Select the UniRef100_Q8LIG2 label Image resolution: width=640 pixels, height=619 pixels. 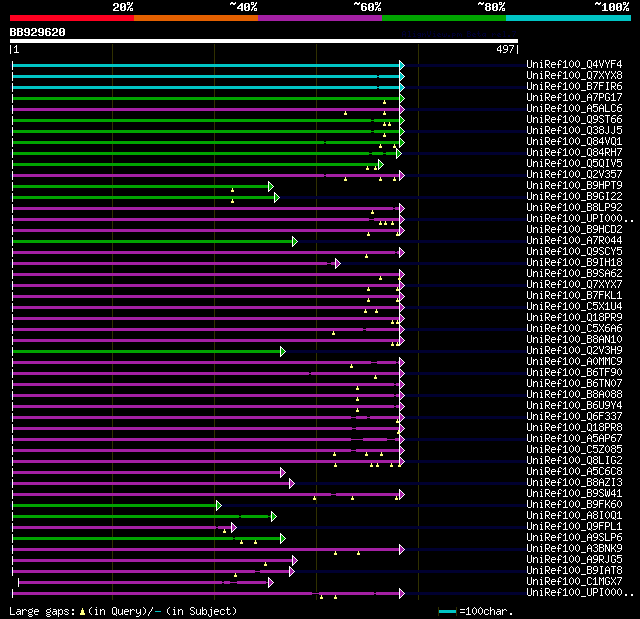574,460
